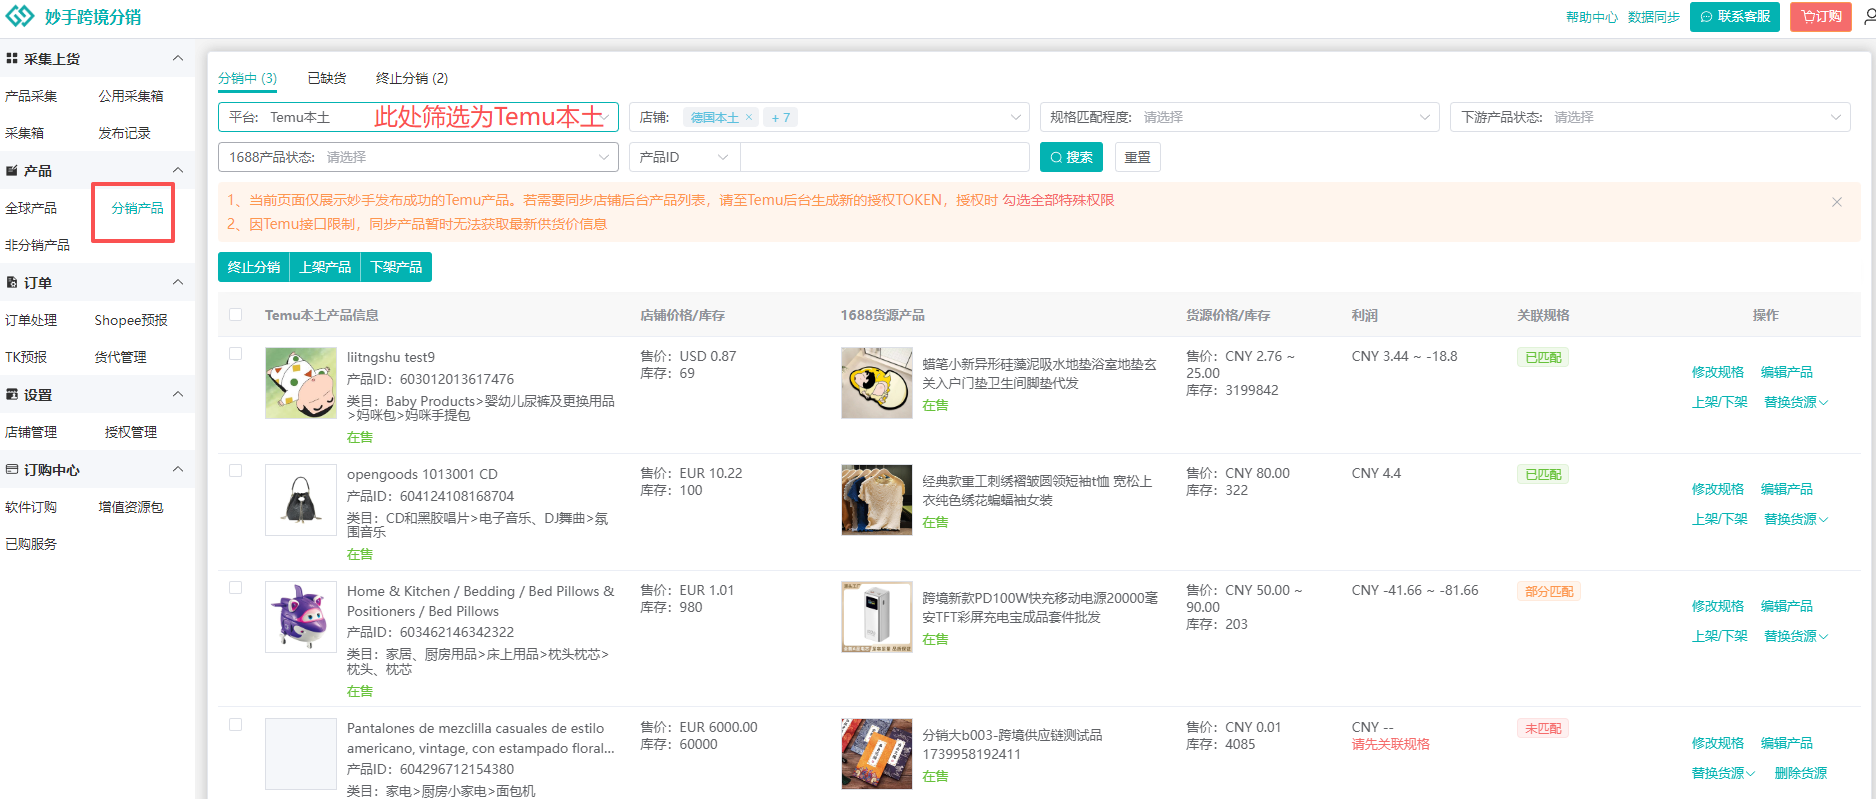
Task: Open the 下游产品状态 dropdown
Action: (1650, 117)
